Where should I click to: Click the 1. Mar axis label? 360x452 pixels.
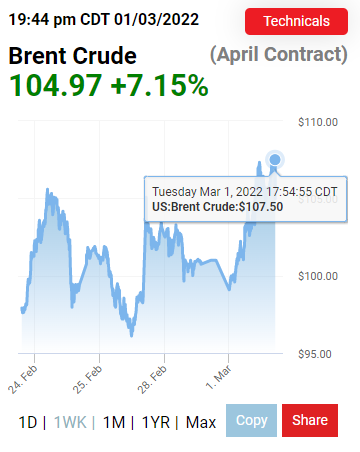point(218,377)
